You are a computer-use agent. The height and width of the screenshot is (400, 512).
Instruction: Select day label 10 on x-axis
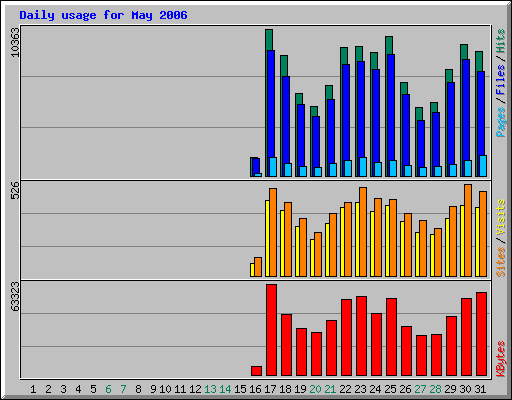[x=165, y=389]
